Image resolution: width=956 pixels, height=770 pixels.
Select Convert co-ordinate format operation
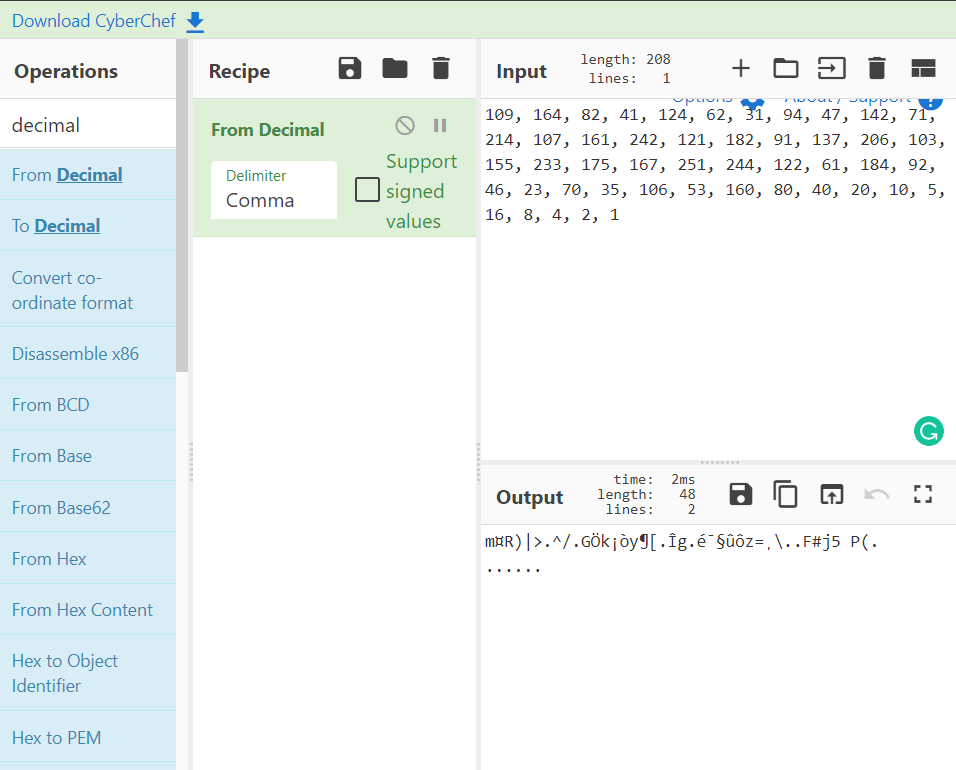(x=88, y=290)
